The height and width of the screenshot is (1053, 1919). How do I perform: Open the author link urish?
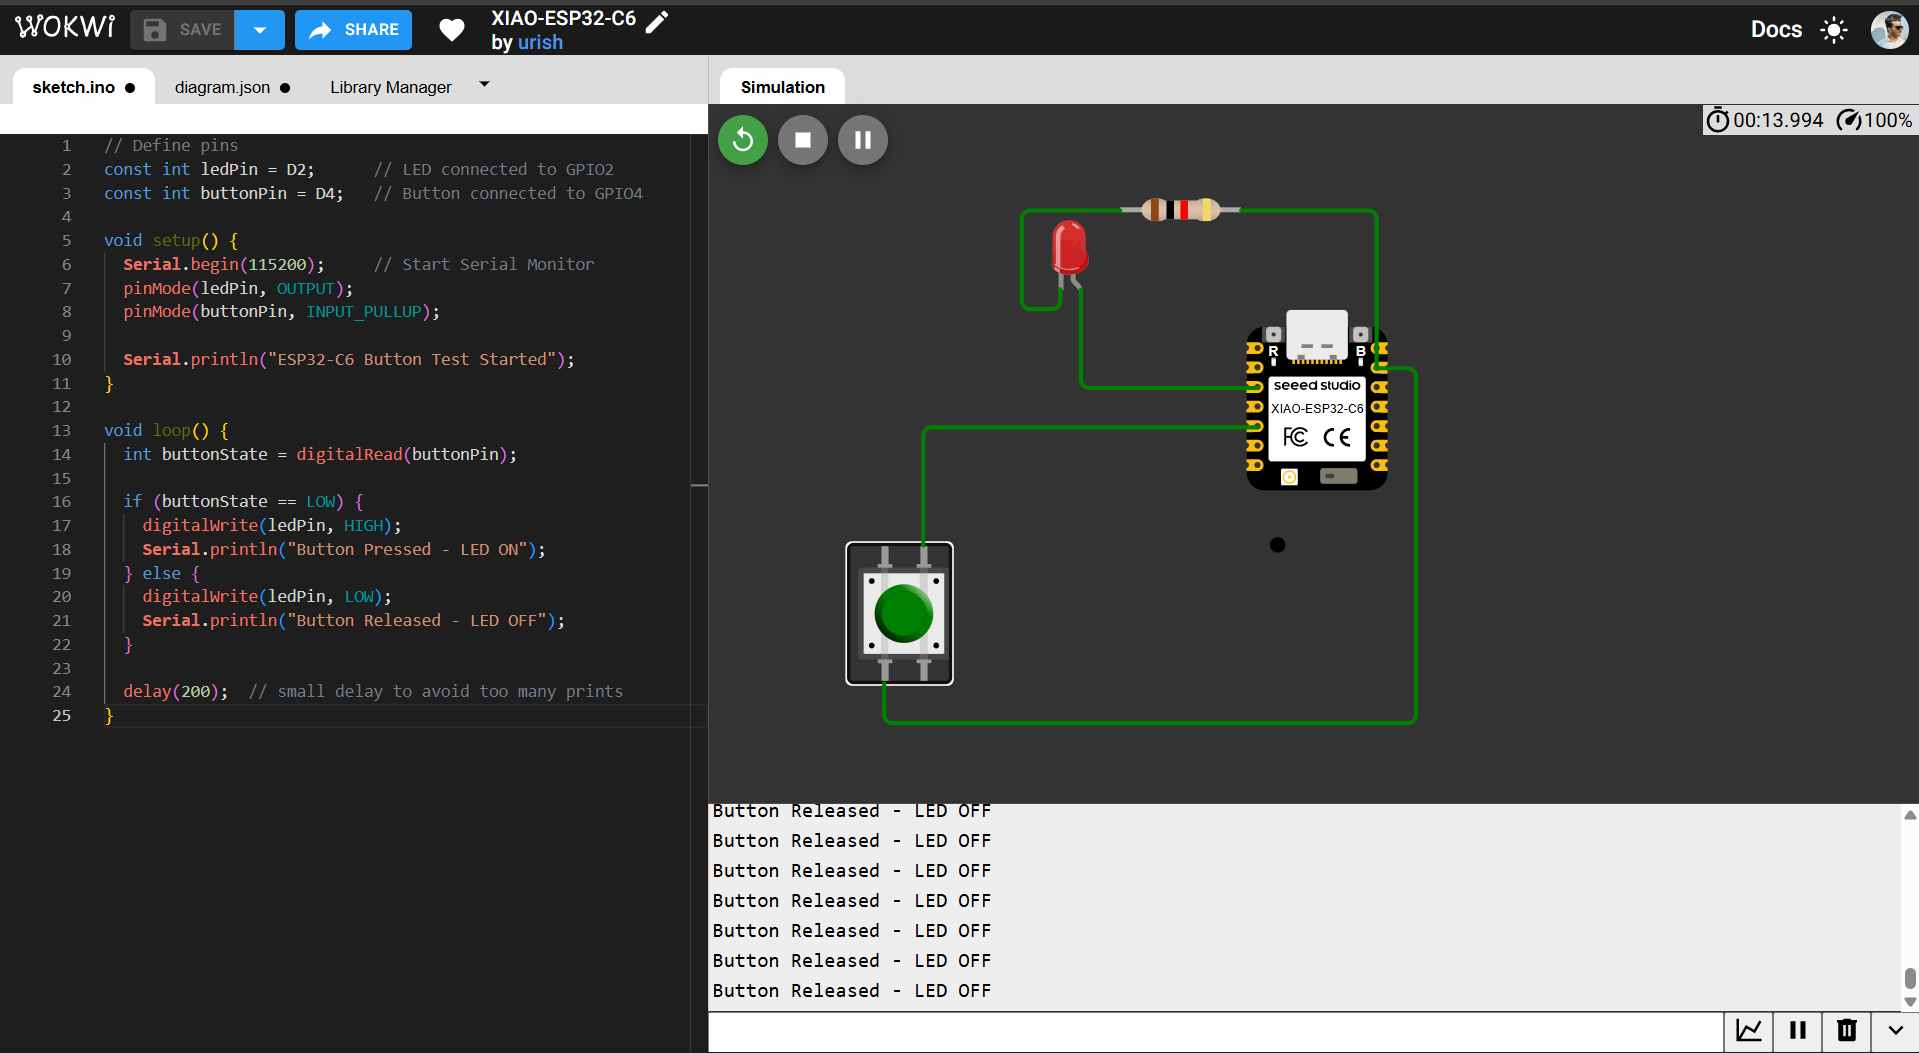(540, 43)
